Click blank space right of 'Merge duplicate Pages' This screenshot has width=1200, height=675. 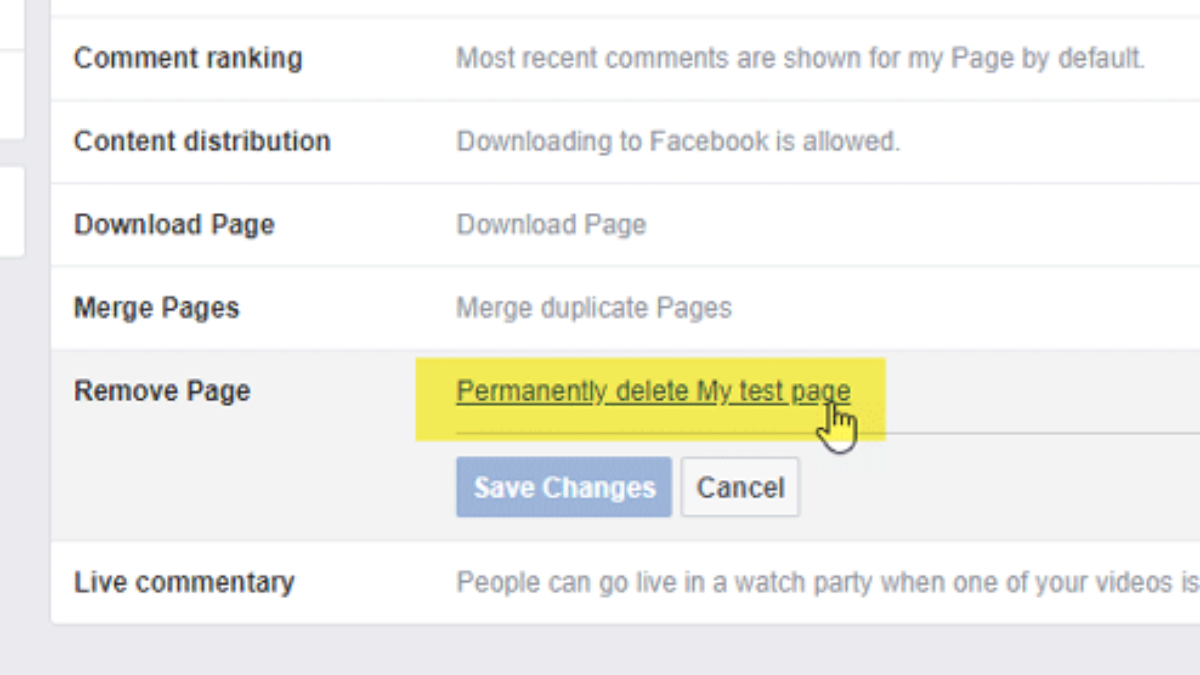coord(950,307)
